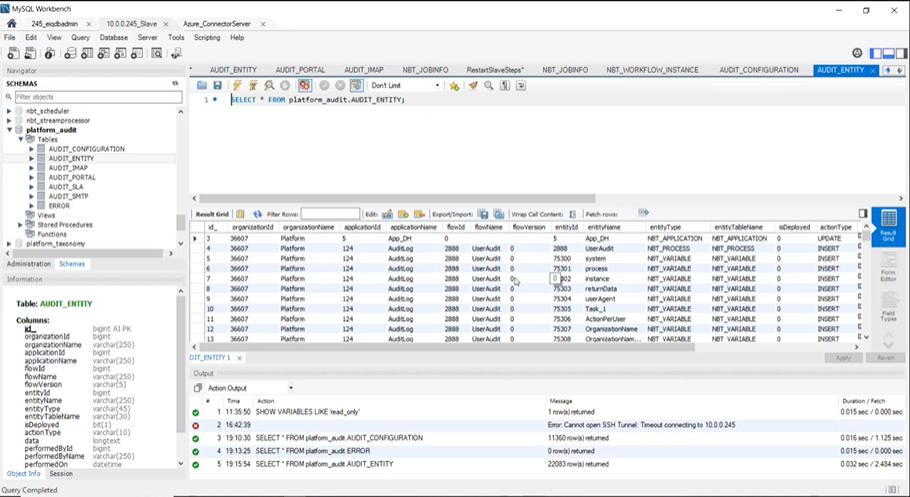The width and height of the screenshot is (910, 497).
Task: Close the AUDIT_ENTITY 1 result tab
Action: pyautogui.click(x=239, y=358)
